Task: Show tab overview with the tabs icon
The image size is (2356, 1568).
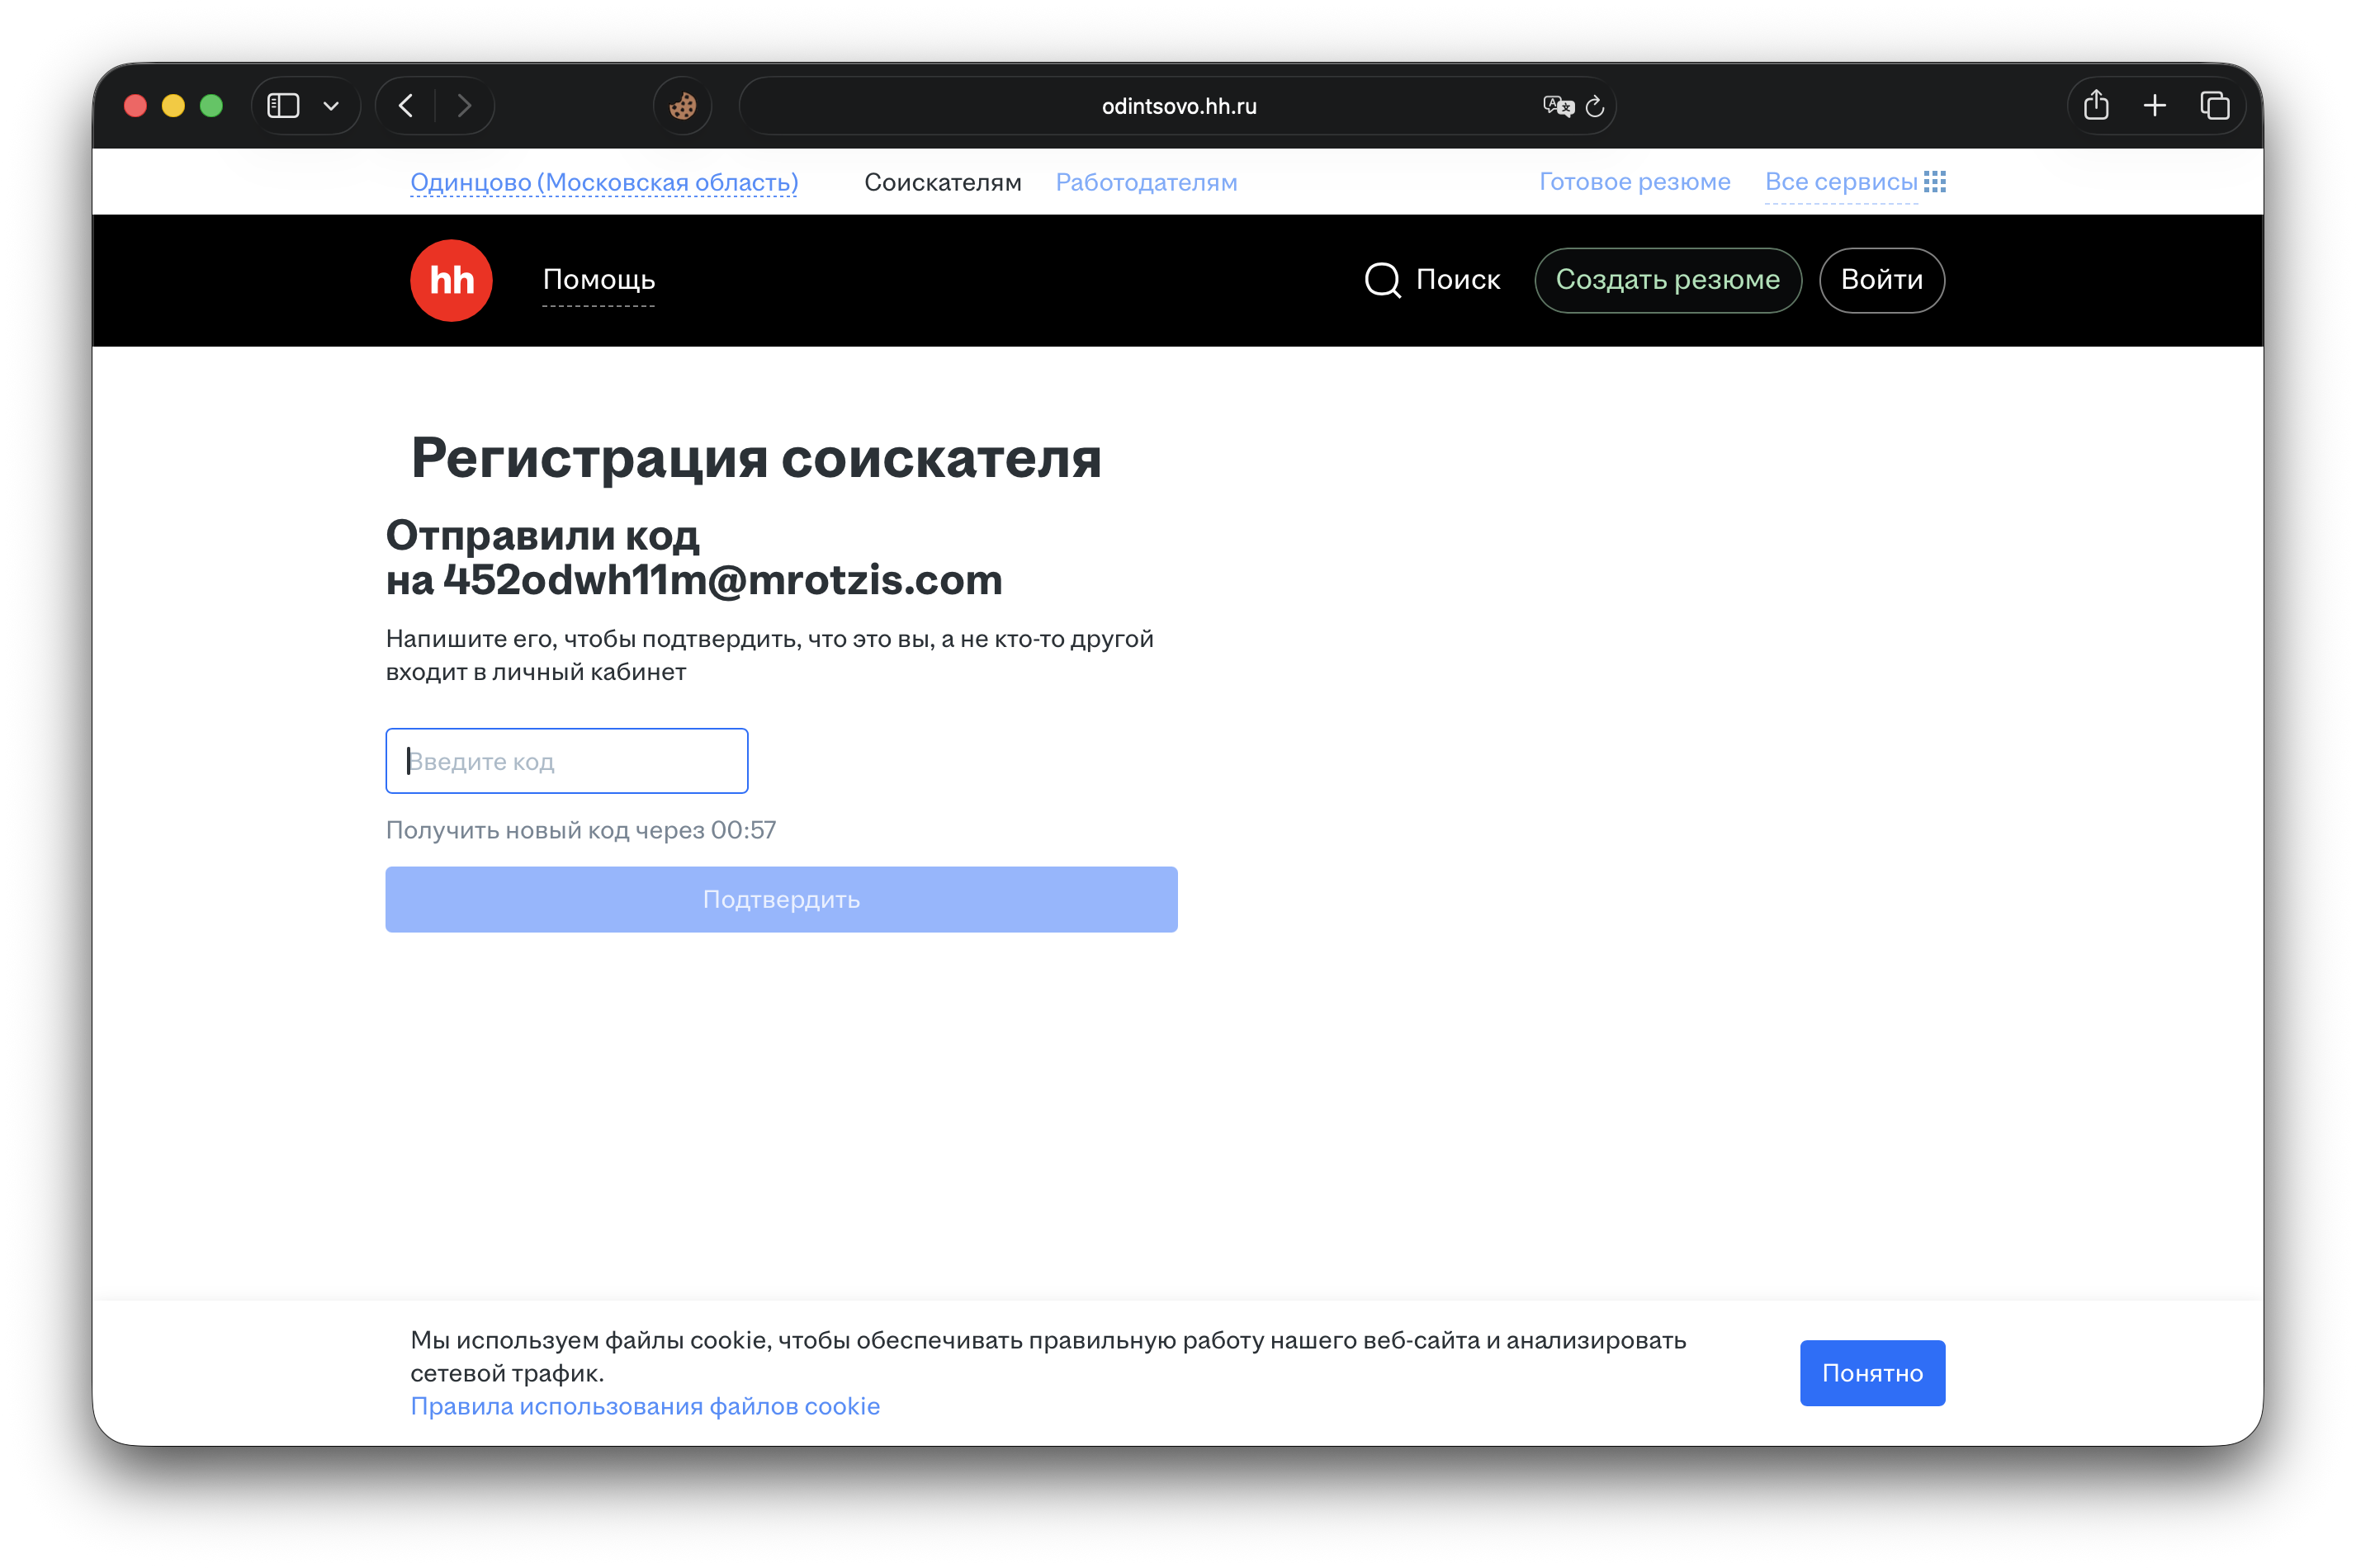Action: coord(2215,105)
